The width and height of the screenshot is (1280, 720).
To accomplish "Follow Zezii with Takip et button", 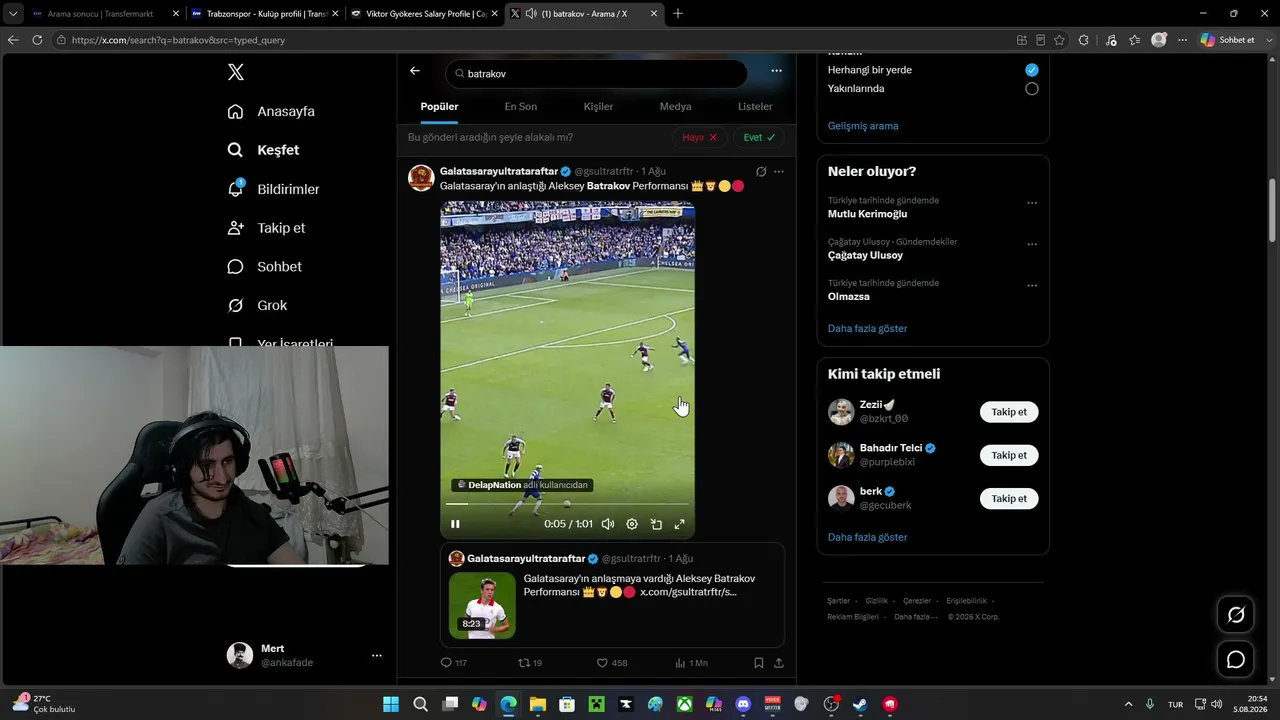I will [x=1009, y=412].
